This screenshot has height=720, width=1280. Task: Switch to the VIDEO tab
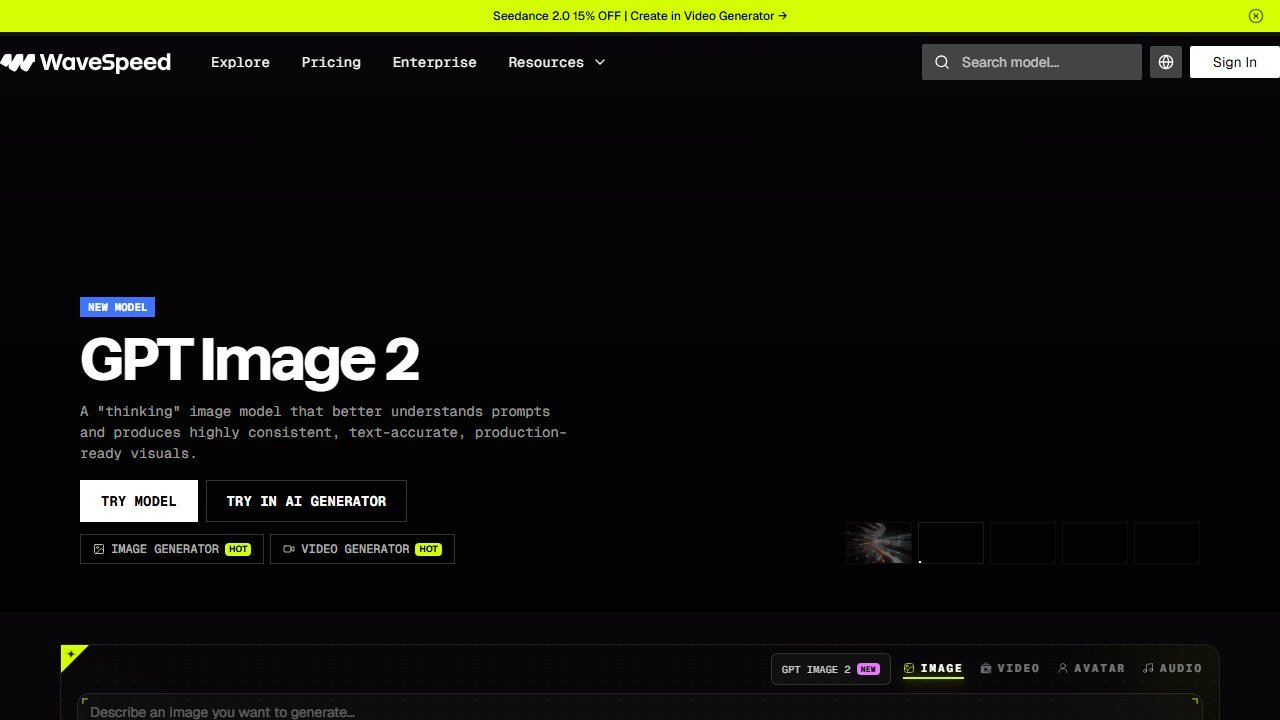pyautogui.click(x=1010, y=668)
